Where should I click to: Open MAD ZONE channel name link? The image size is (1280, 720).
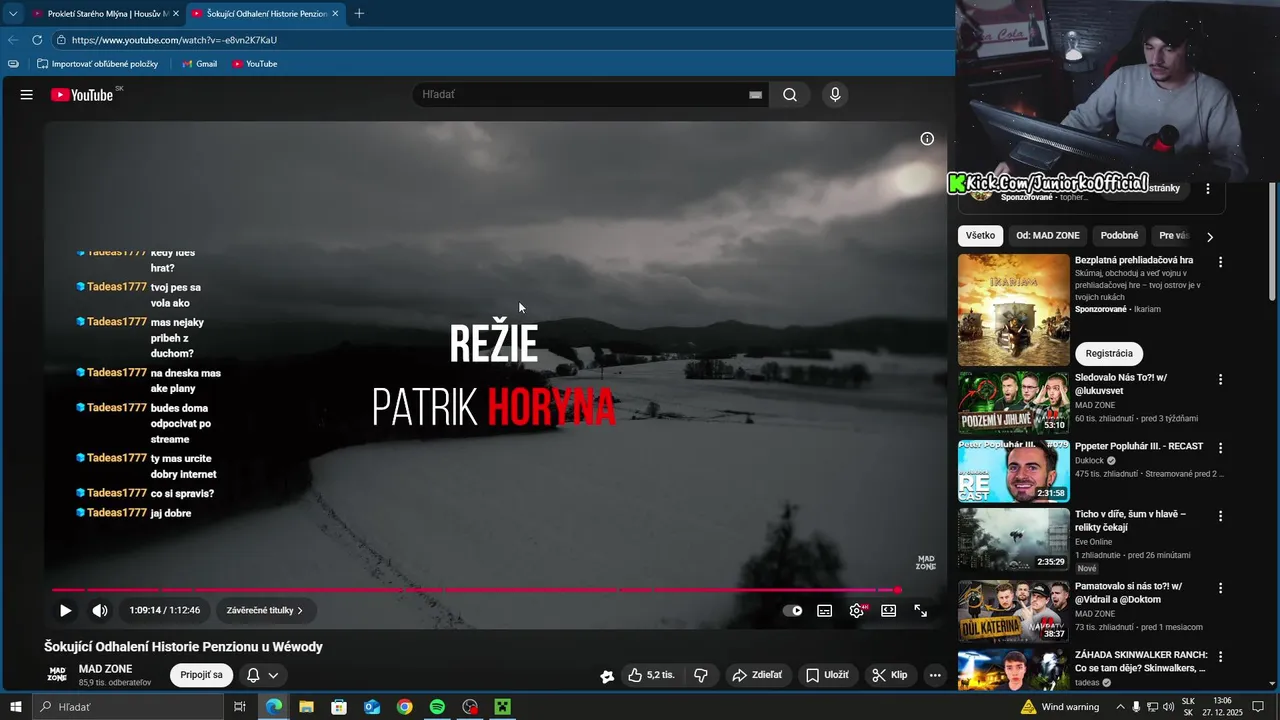tap(106, 669)
